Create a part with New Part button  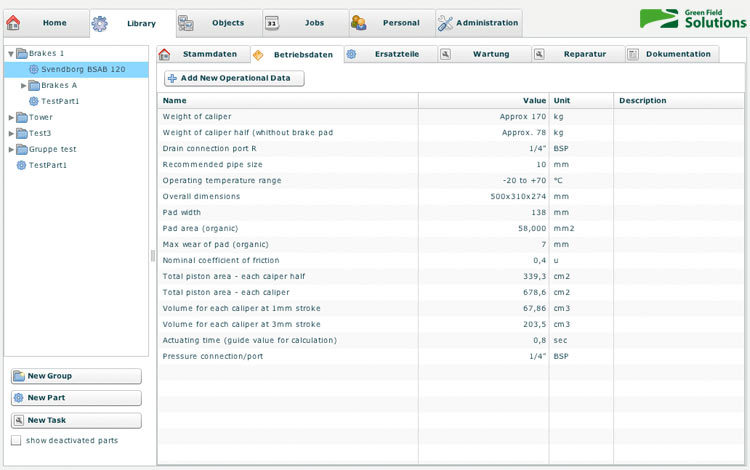(76, 398)
